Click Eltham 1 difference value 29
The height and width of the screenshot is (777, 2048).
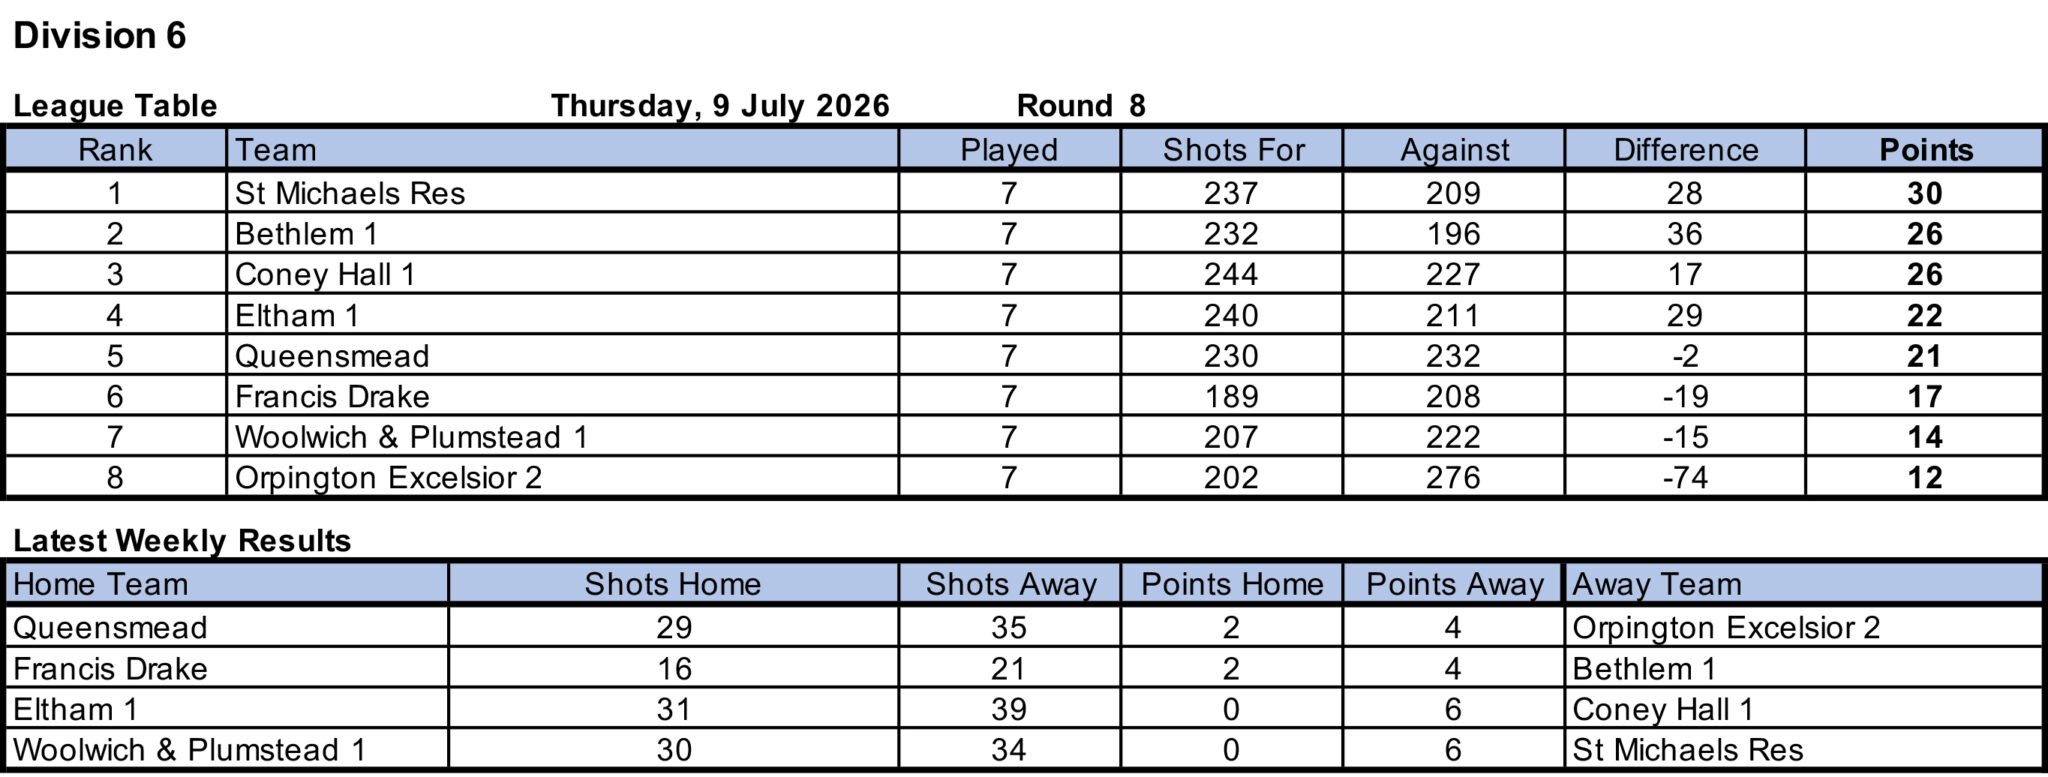(1685, 316)
